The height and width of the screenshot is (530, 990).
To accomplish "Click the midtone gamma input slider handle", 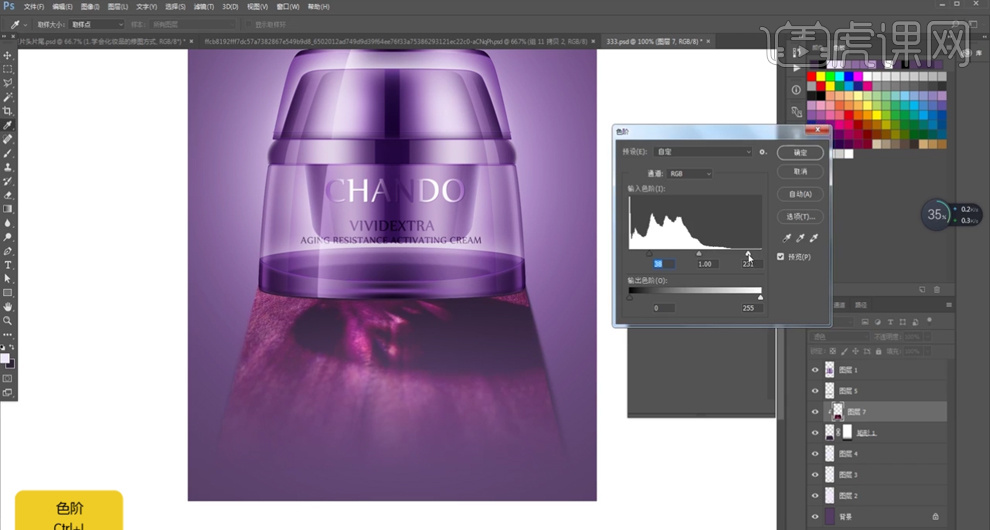I will 698,254.
